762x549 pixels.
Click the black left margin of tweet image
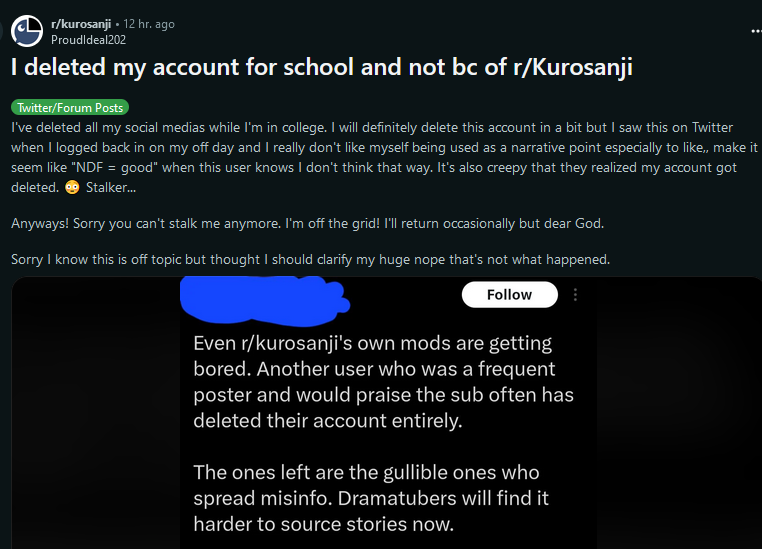point(96,413)
